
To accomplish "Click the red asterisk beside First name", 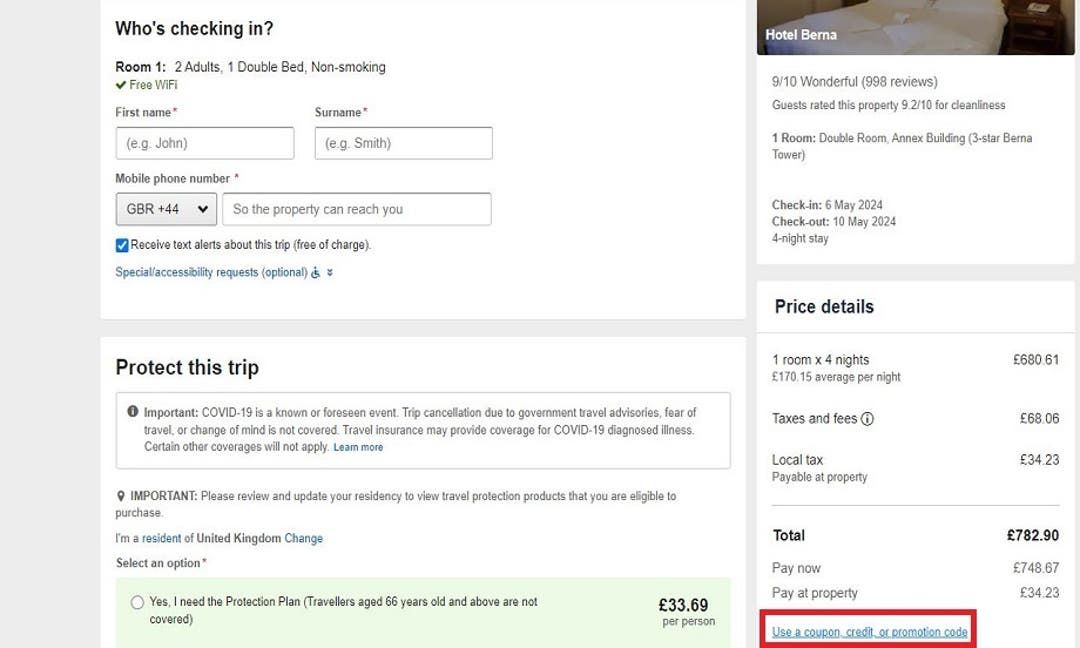I will coord(176,109).
